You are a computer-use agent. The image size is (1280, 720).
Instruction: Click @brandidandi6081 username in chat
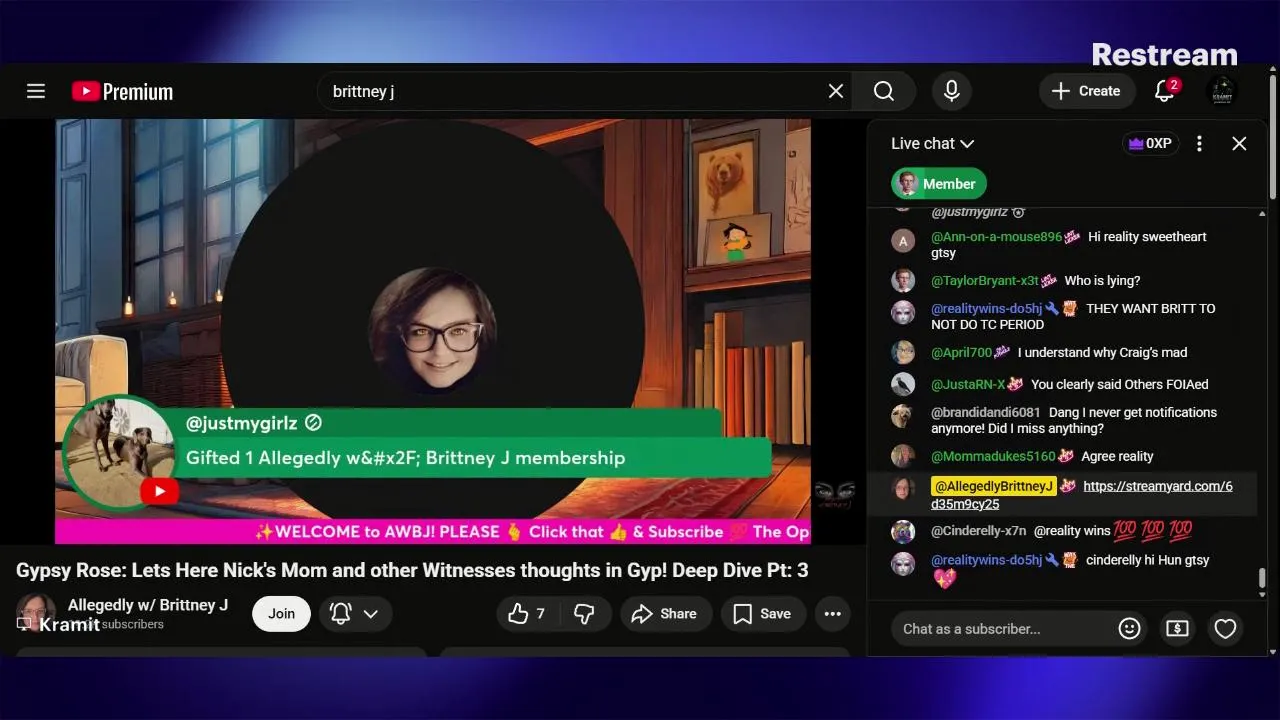(x=985, y=413)
